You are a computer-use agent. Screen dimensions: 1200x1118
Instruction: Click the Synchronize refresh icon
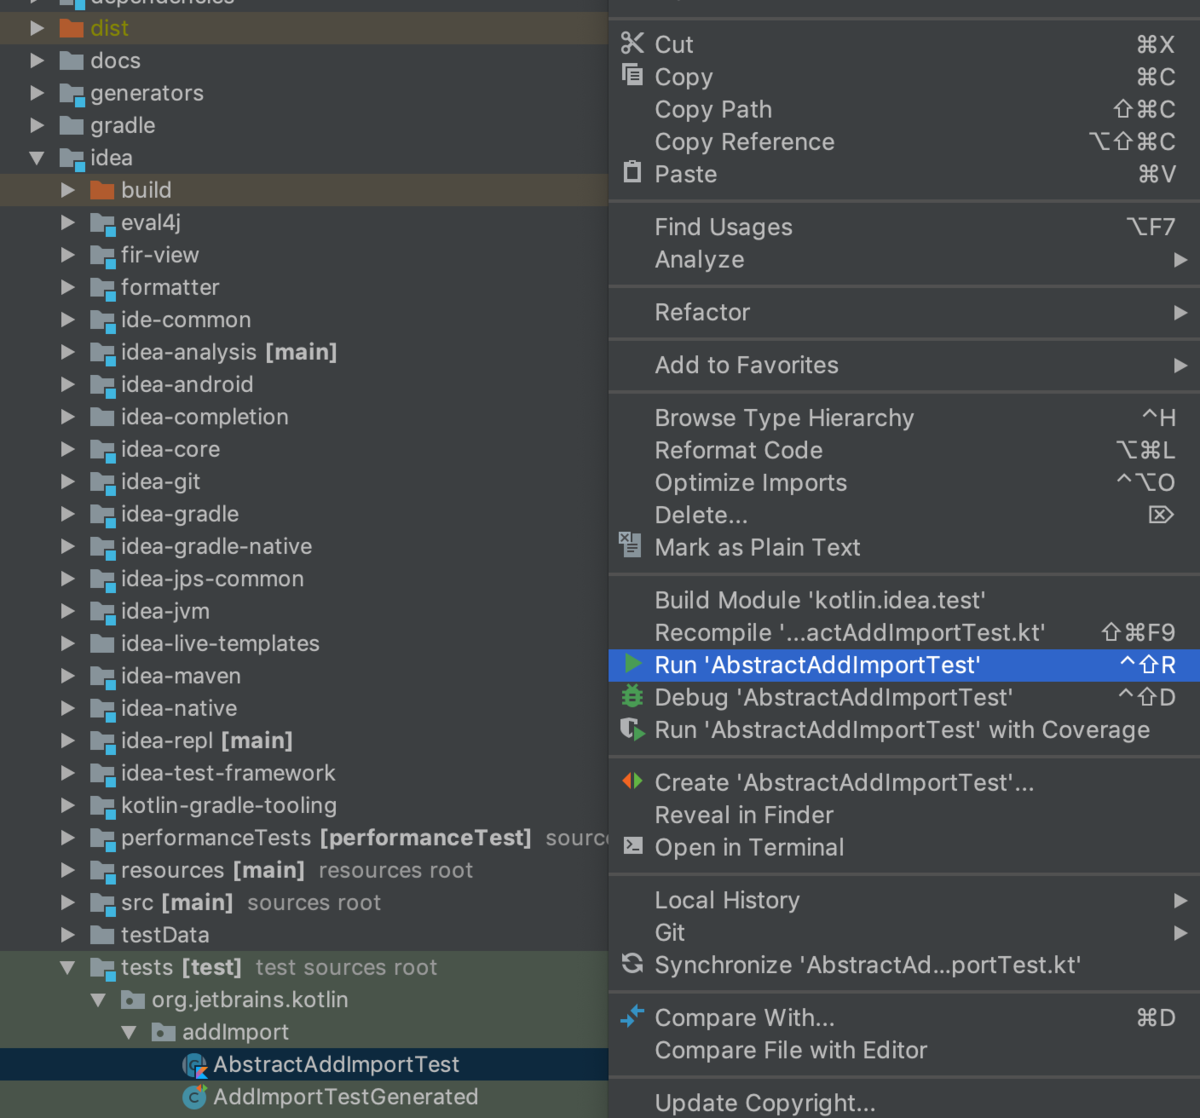632,964
